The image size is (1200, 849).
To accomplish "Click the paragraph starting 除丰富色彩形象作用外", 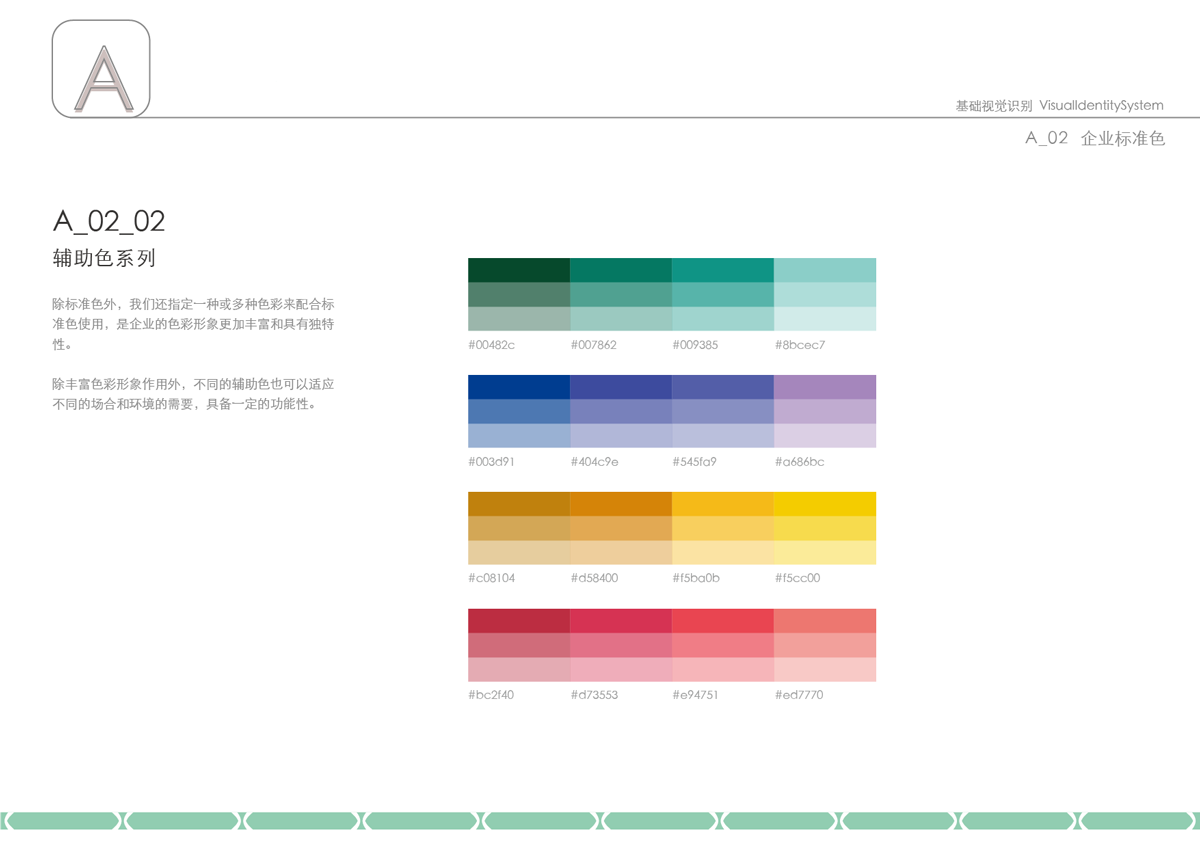I will (x=193, y=394).
